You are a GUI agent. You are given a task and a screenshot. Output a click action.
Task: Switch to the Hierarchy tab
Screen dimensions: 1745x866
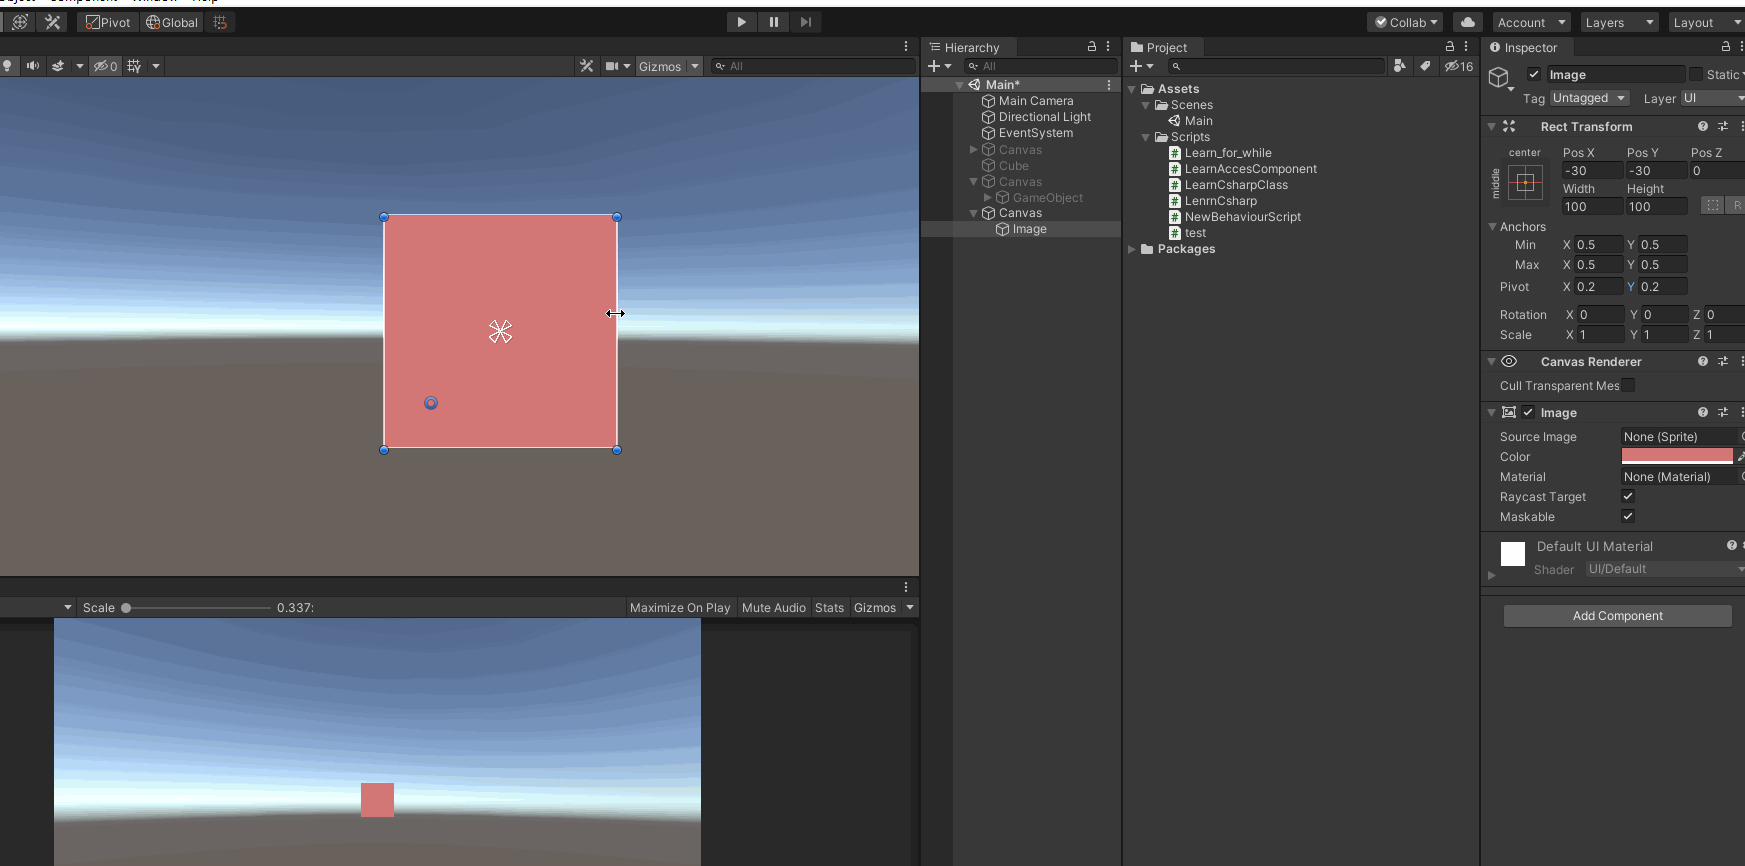(x=965, y=47)
